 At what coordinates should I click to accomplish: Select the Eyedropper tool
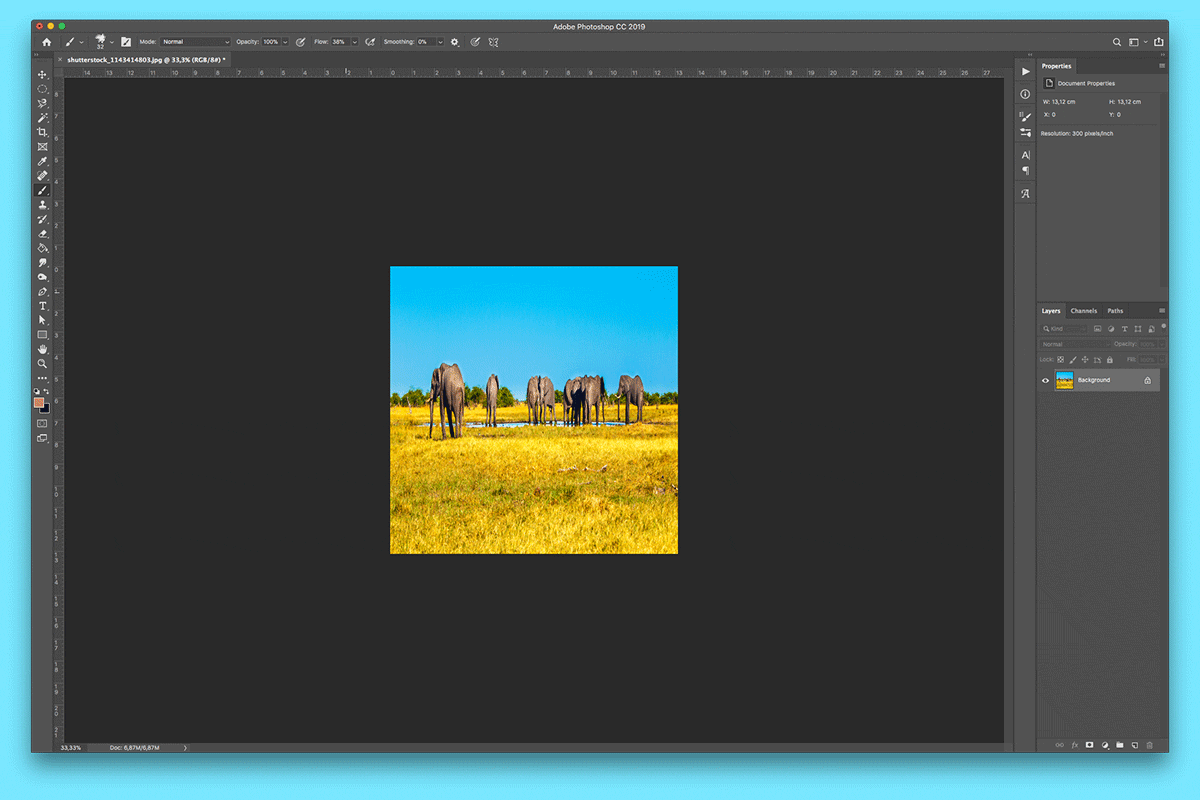tap(42, 161)
